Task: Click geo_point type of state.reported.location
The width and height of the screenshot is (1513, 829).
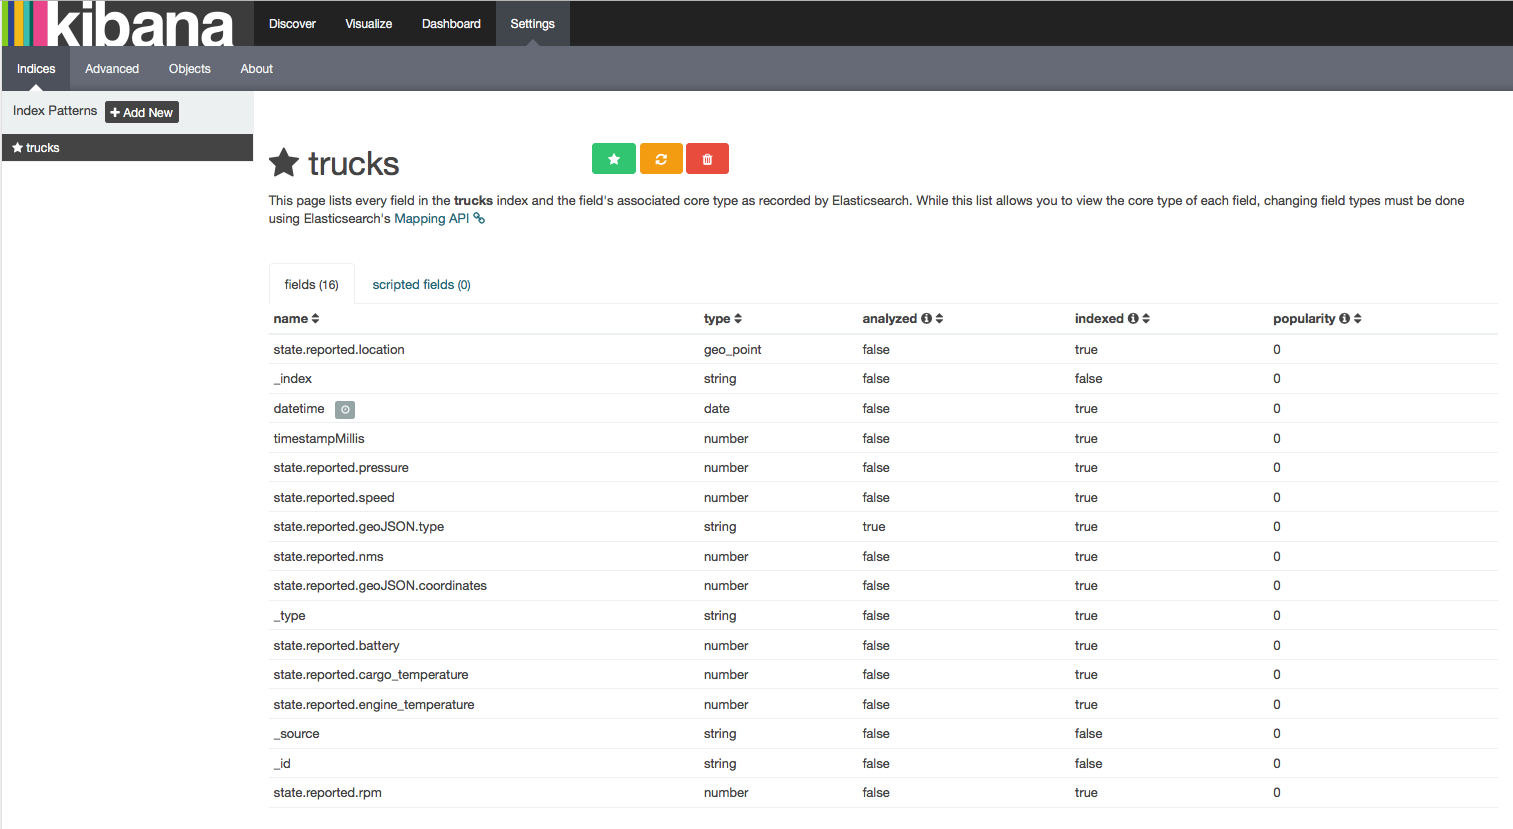Action: [x=733, y=350]
